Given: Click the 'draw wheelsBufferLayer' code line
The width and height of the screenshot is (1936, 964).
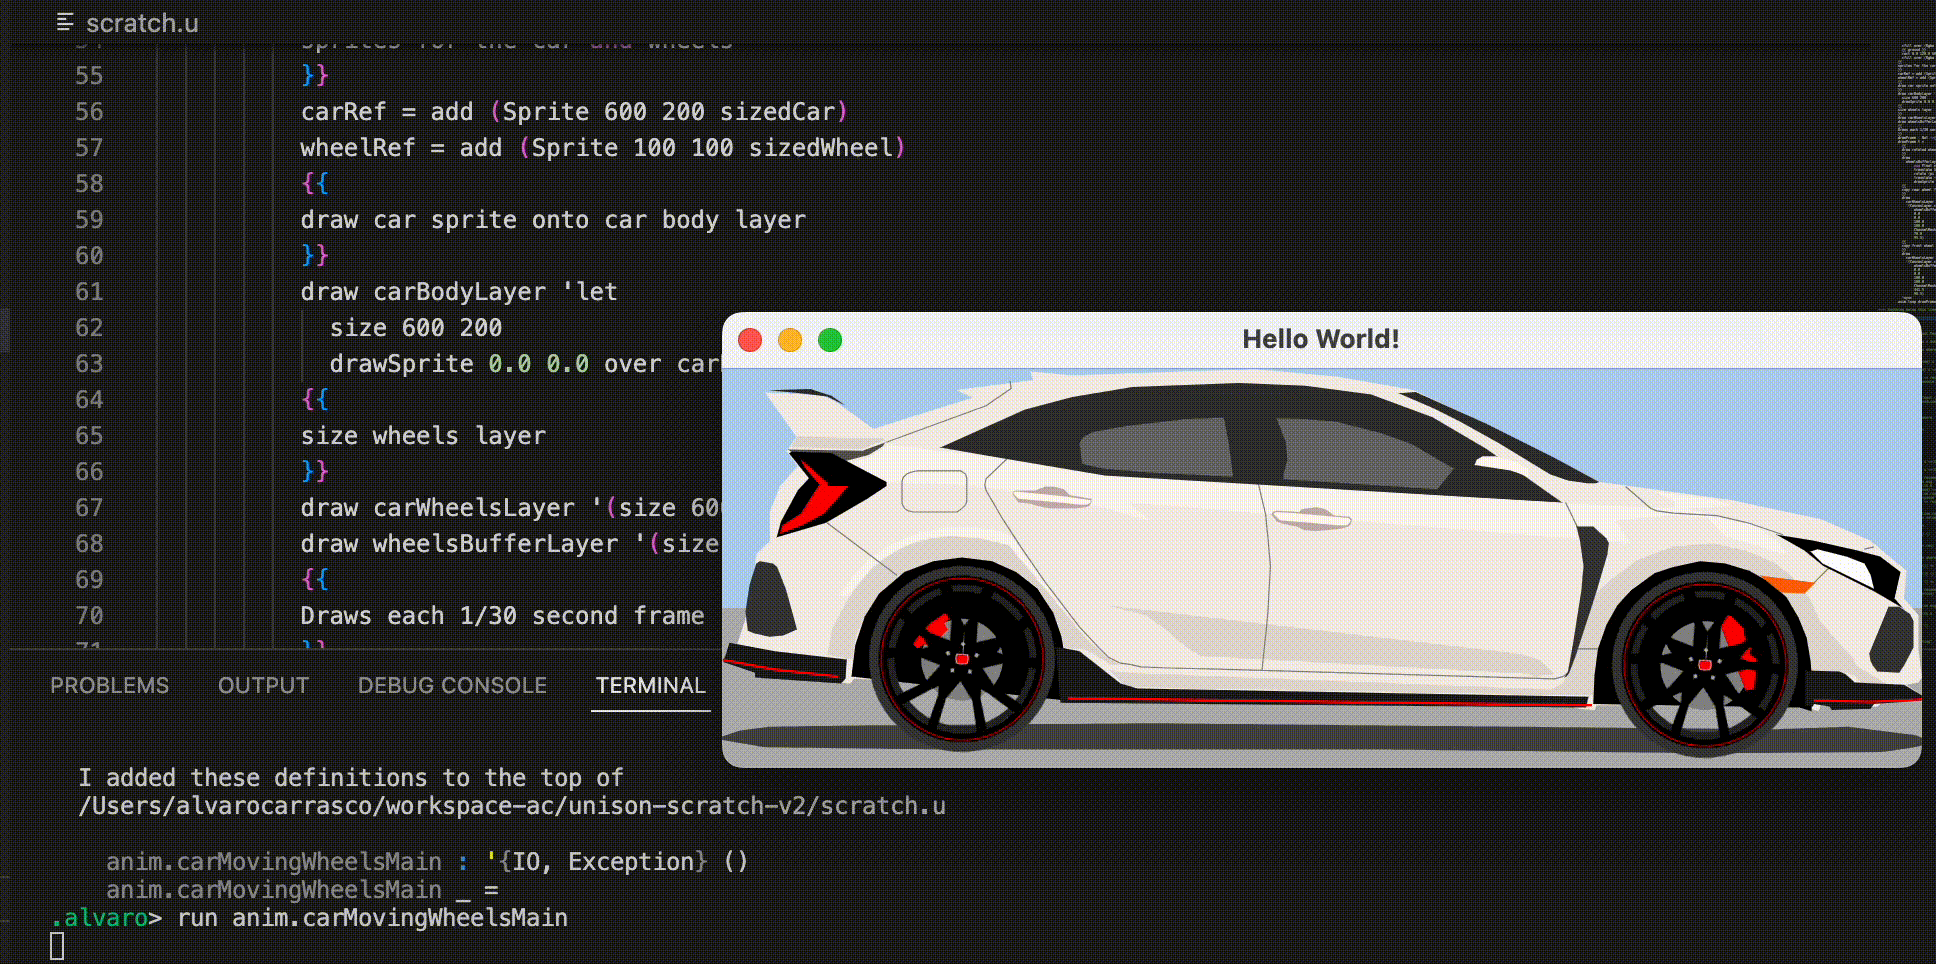Looking at the screenshot, I should pyautogui.click(x=510, y=544).
